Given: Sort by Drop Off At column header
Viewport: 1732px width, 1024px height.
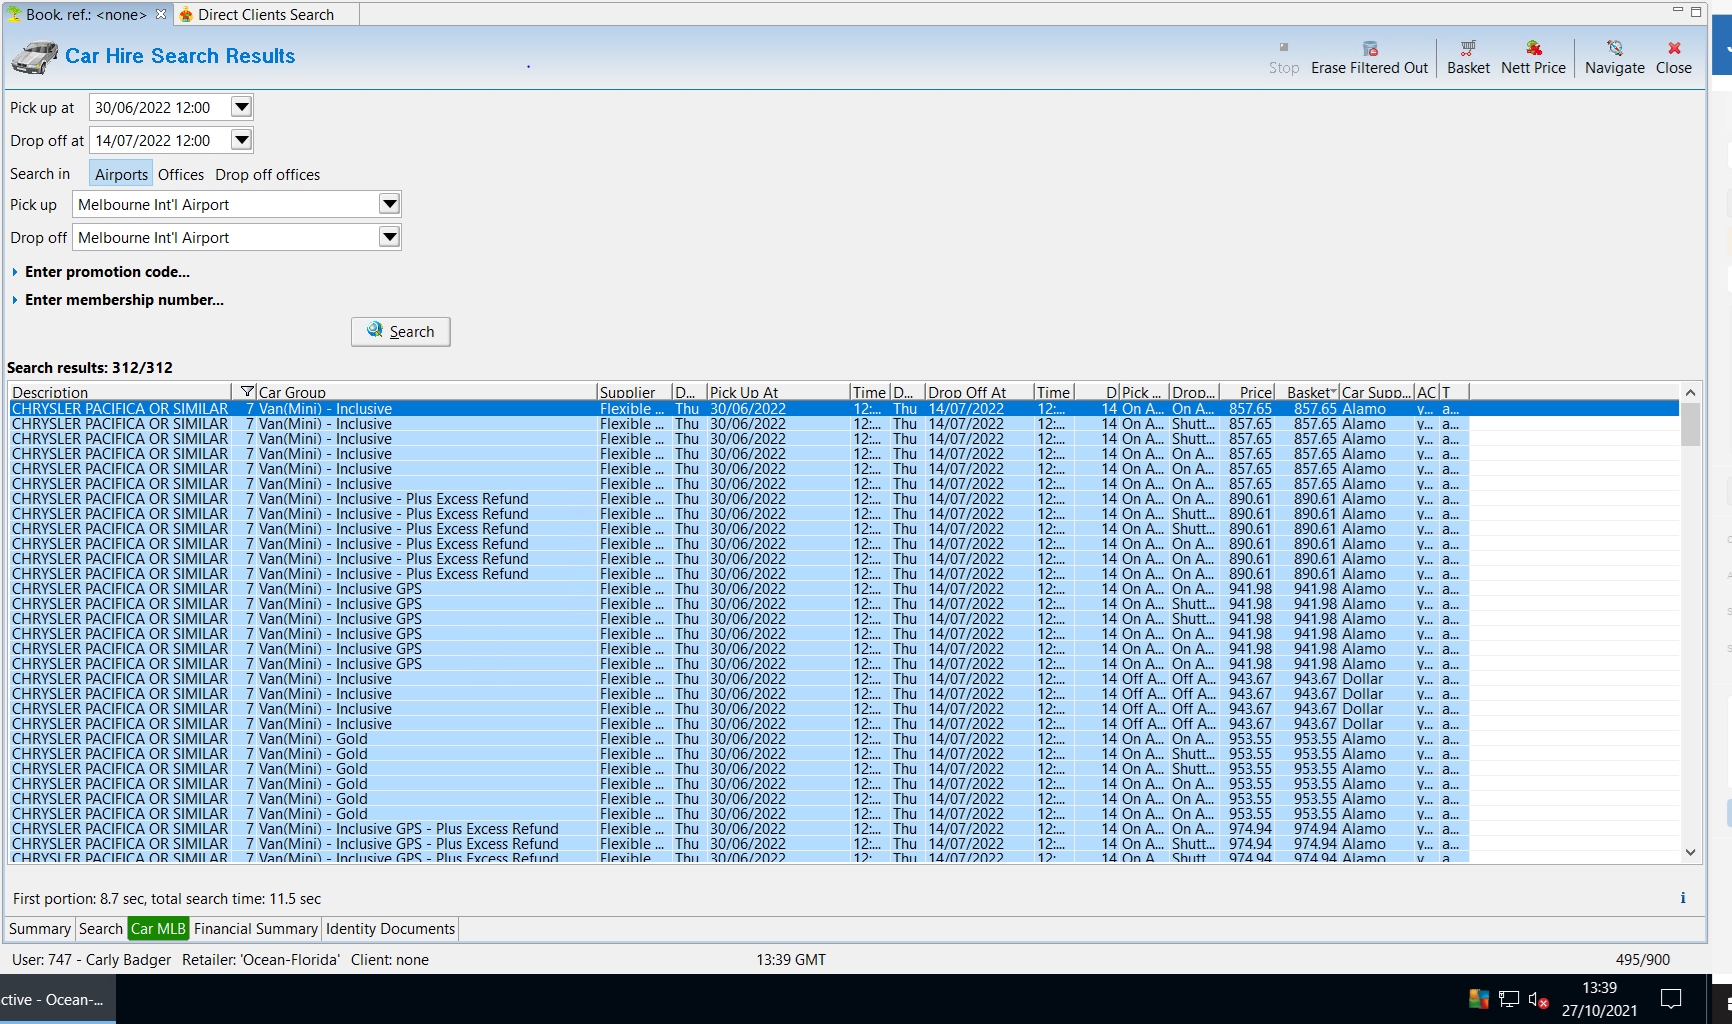Looking at the screenshot, I should point(980,392).
